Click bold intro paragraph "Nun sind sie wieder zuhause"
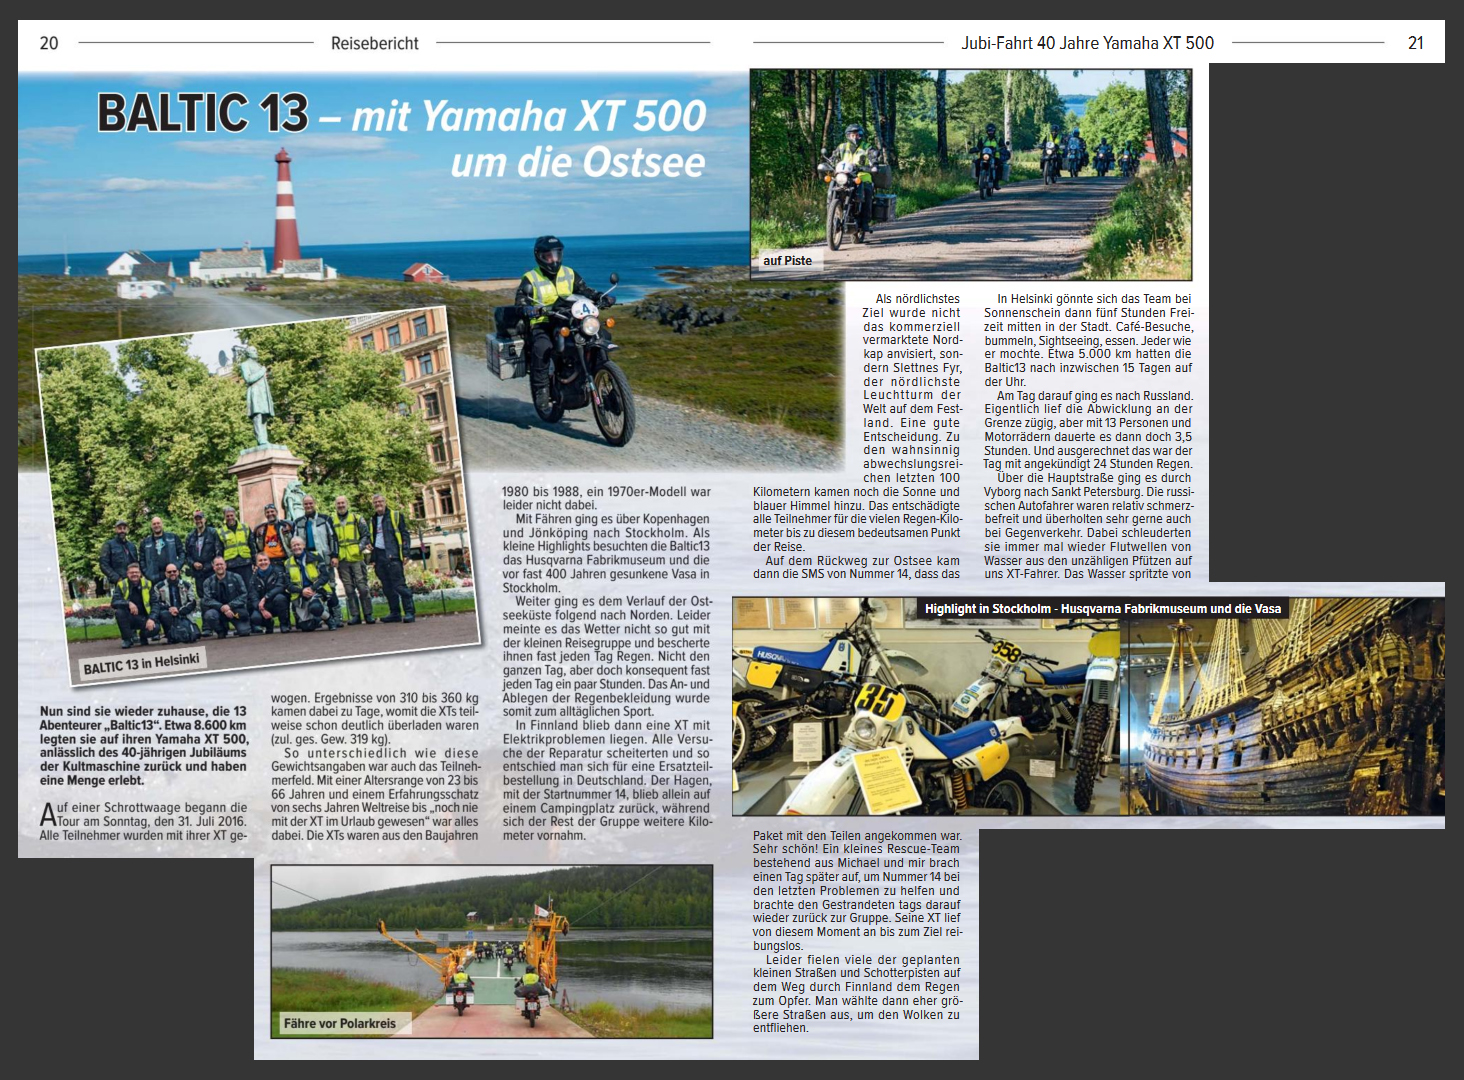This screenshot has height=1080, width=1464. pos(143,746)
